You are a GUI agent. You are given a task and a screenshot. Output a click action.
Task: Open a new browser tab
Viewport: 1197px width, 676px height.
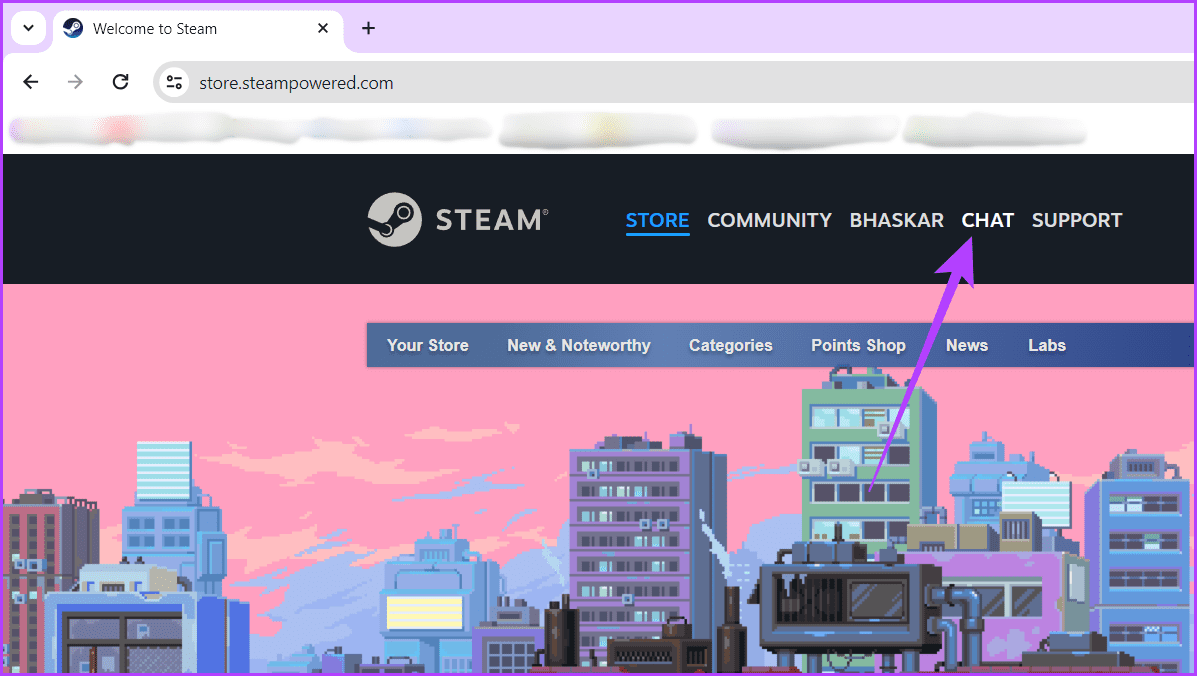(368, 28)
